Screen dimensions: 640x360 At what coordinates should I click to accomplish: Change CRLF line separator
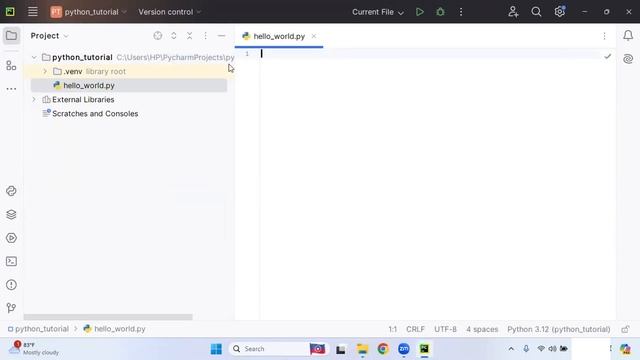tap(416, 329)
